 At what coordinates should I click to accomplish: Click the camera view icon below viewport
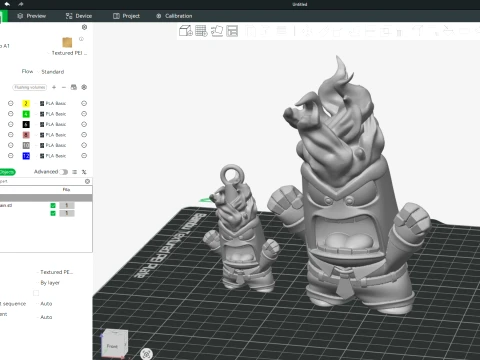146,354
